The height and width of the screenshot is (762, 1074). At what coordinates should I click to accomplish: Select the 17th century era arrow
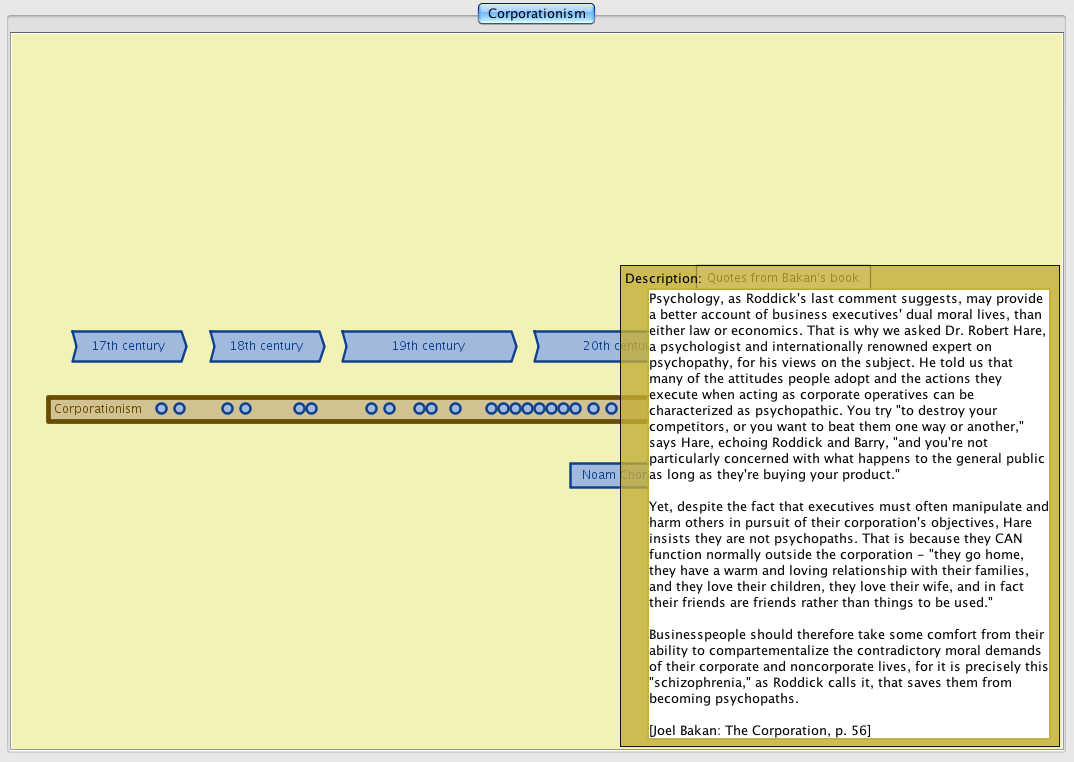[128, 346]
